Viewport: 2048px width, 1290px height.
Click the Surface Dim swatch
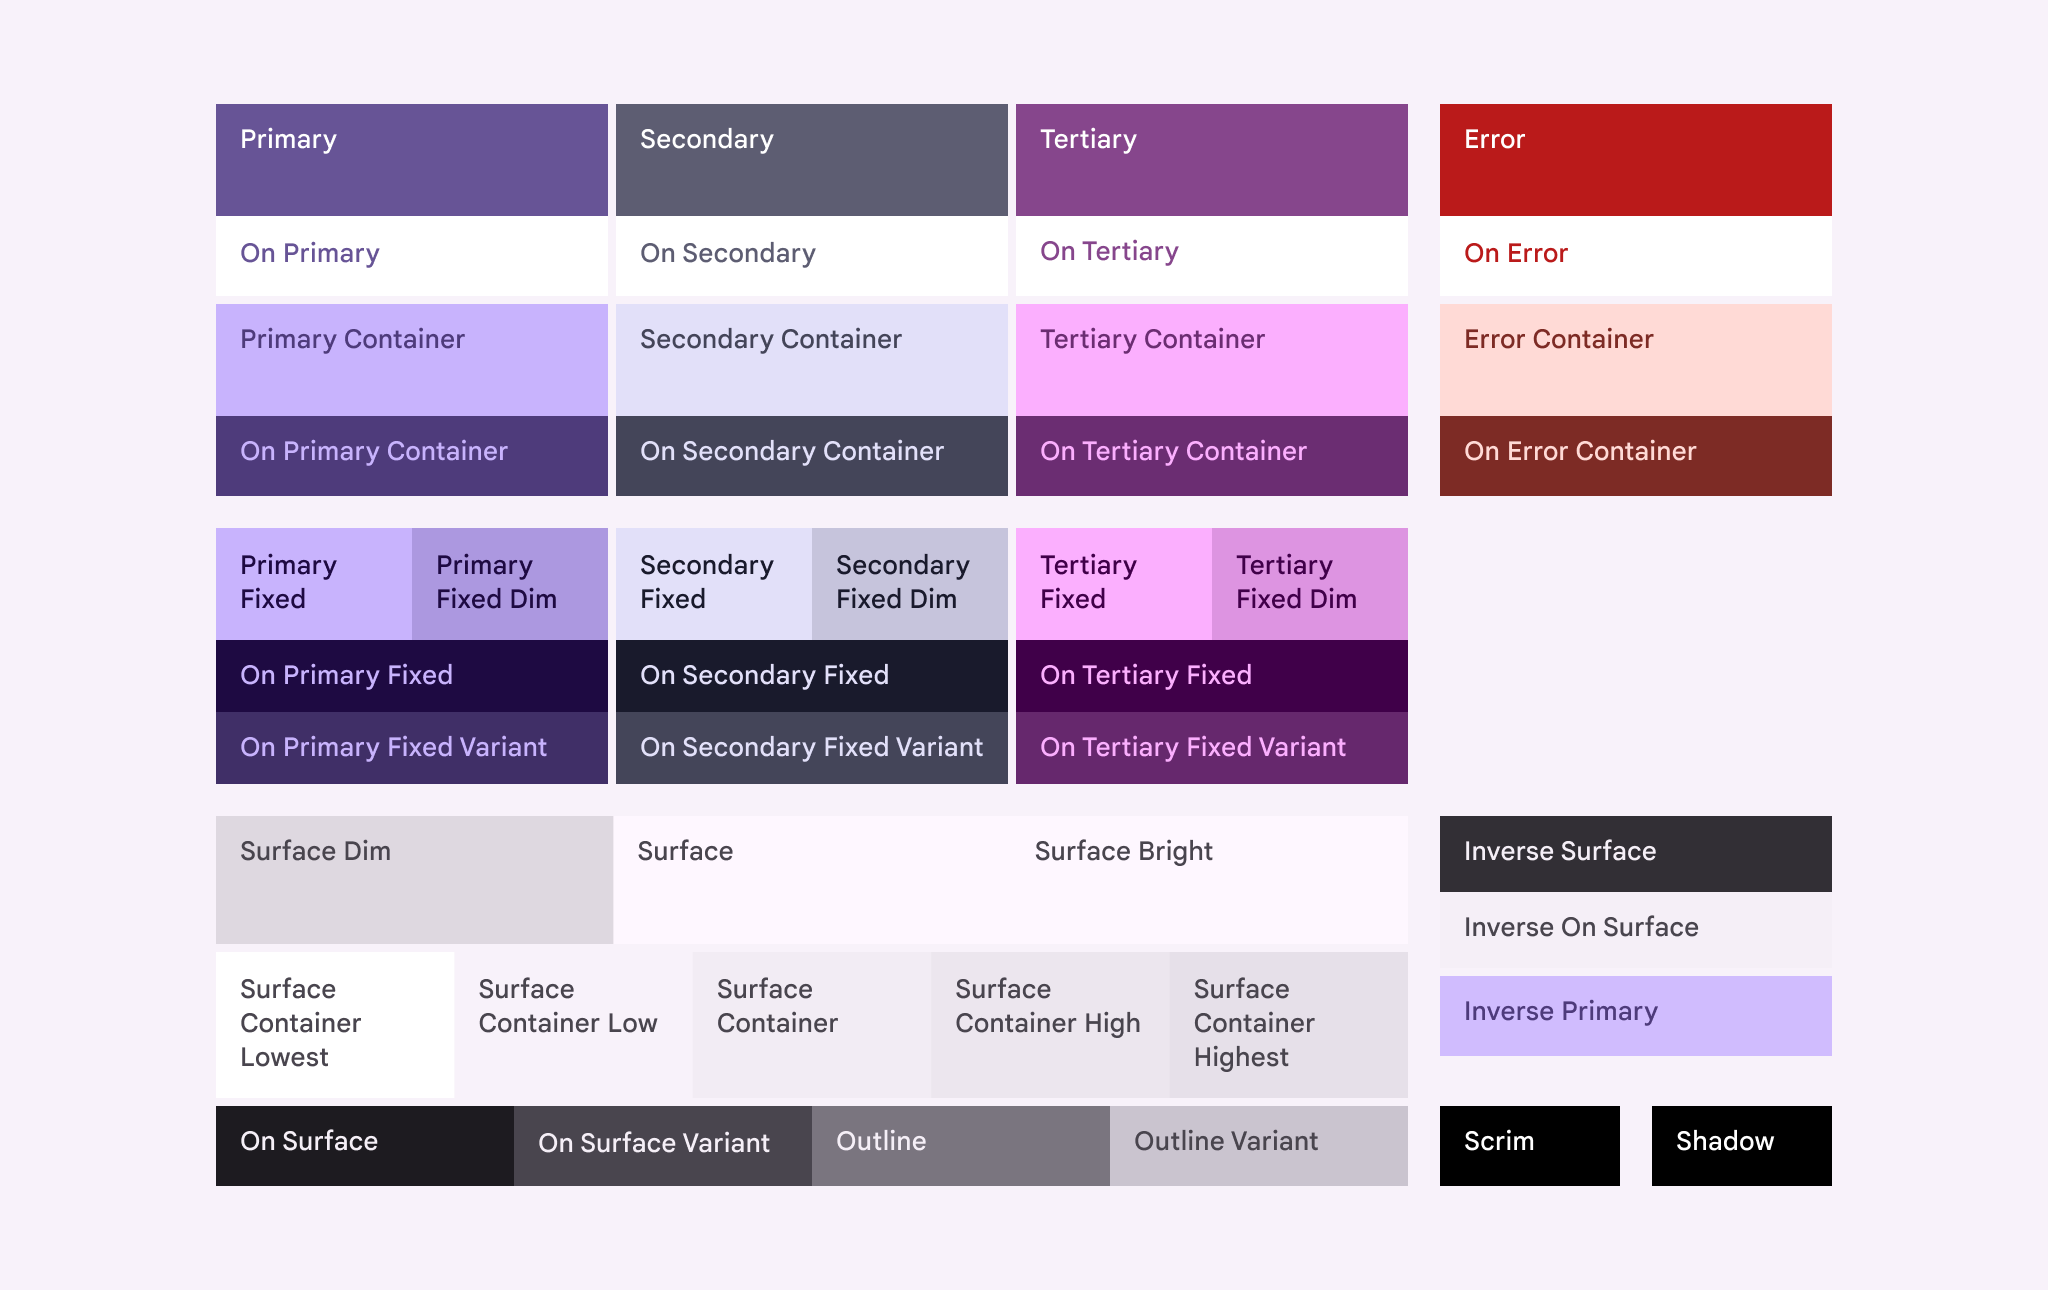tap(414, 878)
